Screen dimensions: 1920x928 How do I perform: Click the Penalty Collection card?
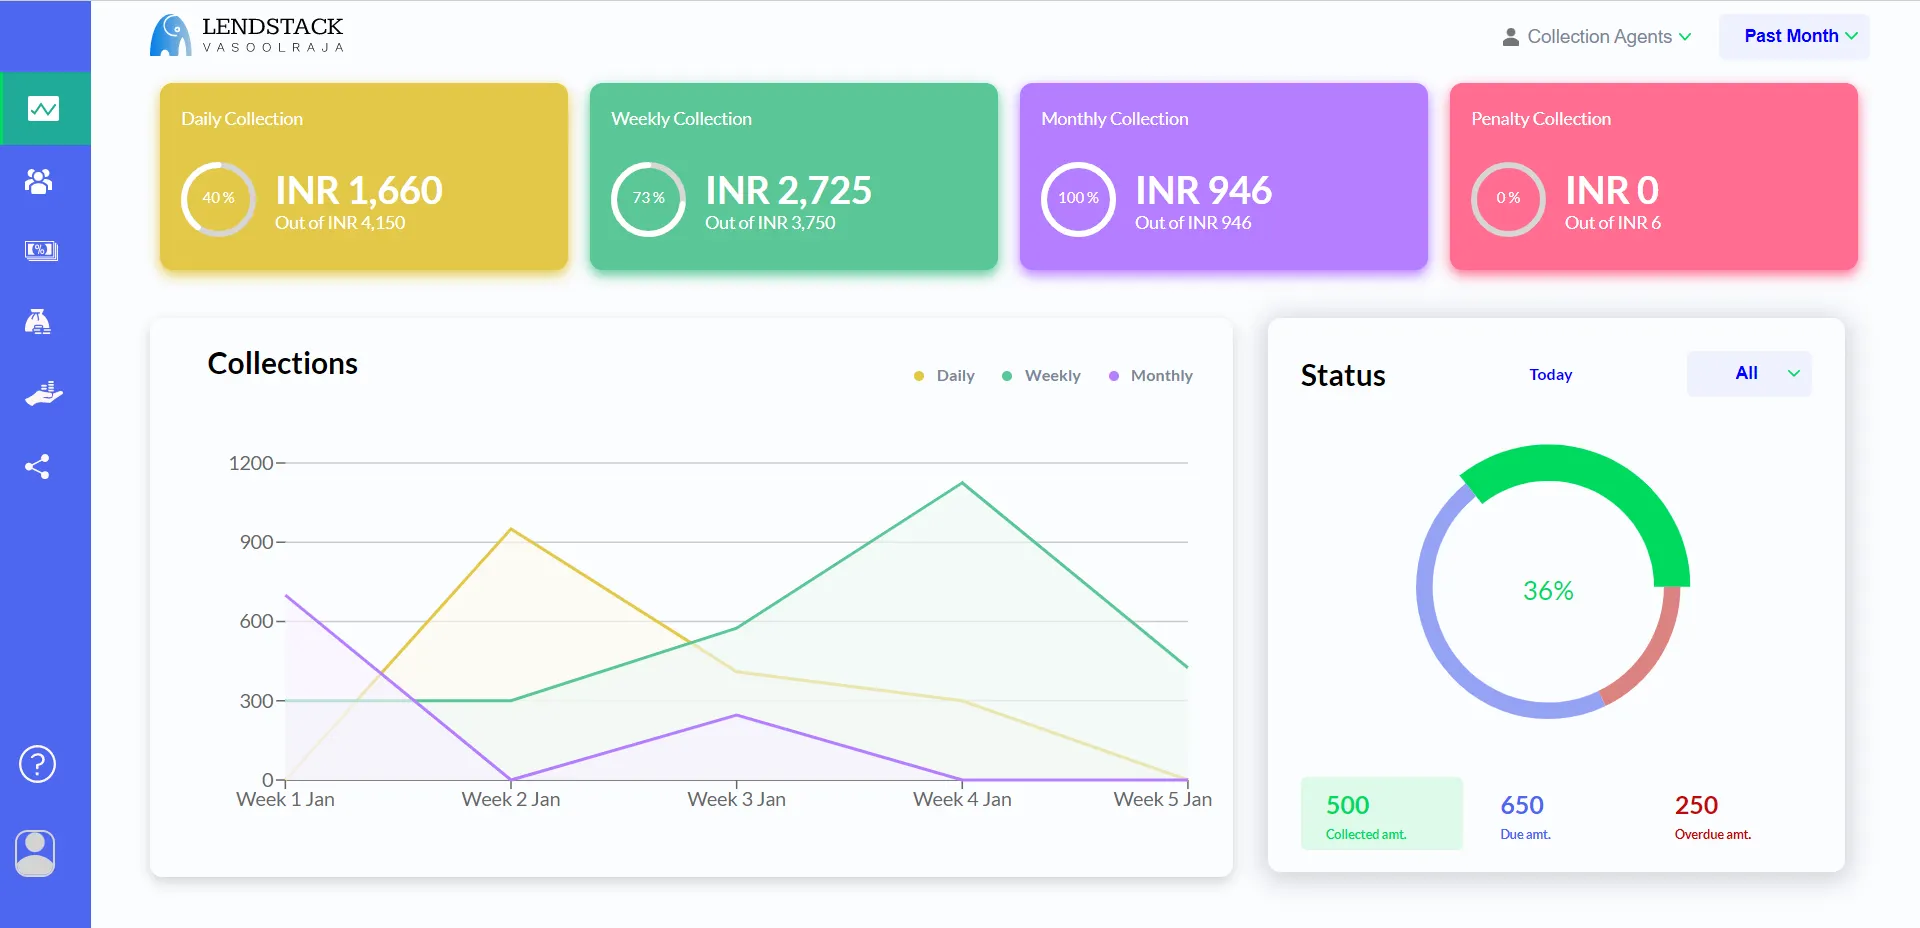tap(1652, 177)
